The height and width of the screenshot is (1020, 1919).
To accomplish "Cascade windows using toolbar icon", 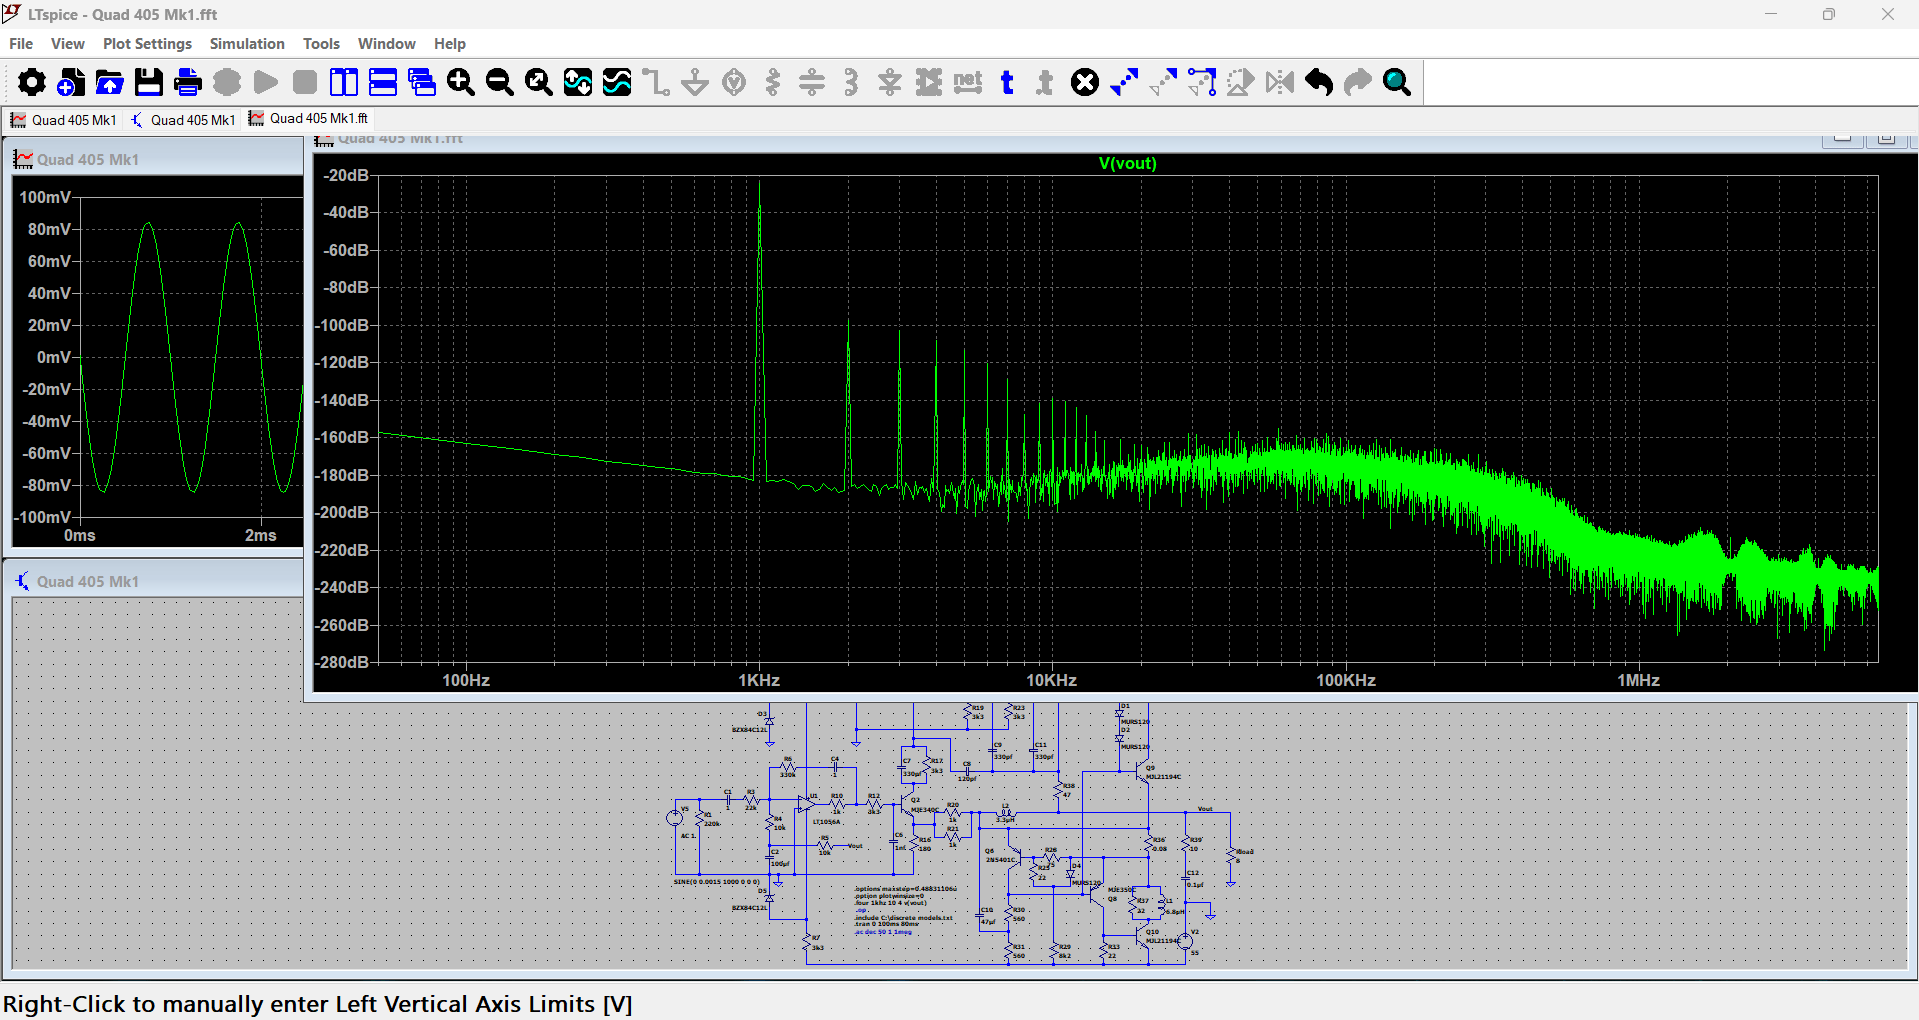I will (x=422, y=82).
